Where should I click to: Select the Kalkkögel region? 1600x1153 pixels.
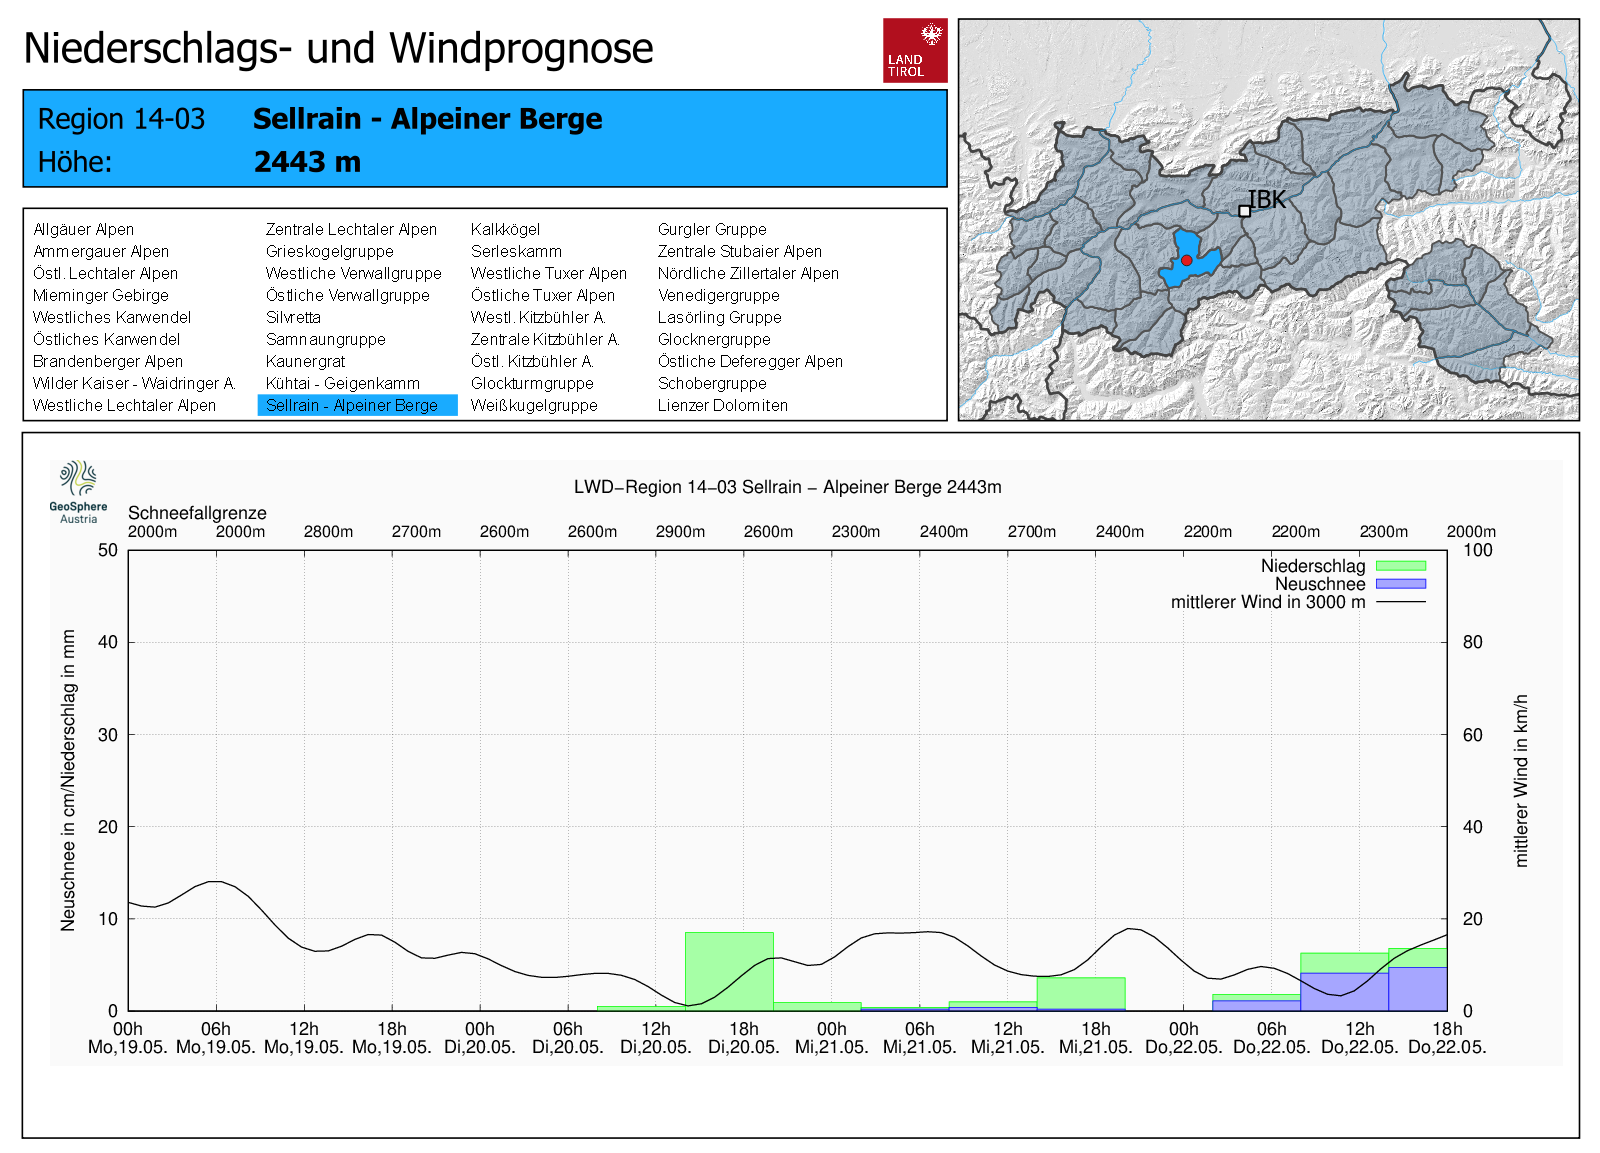pyautogui.click(x=505, y=230)
